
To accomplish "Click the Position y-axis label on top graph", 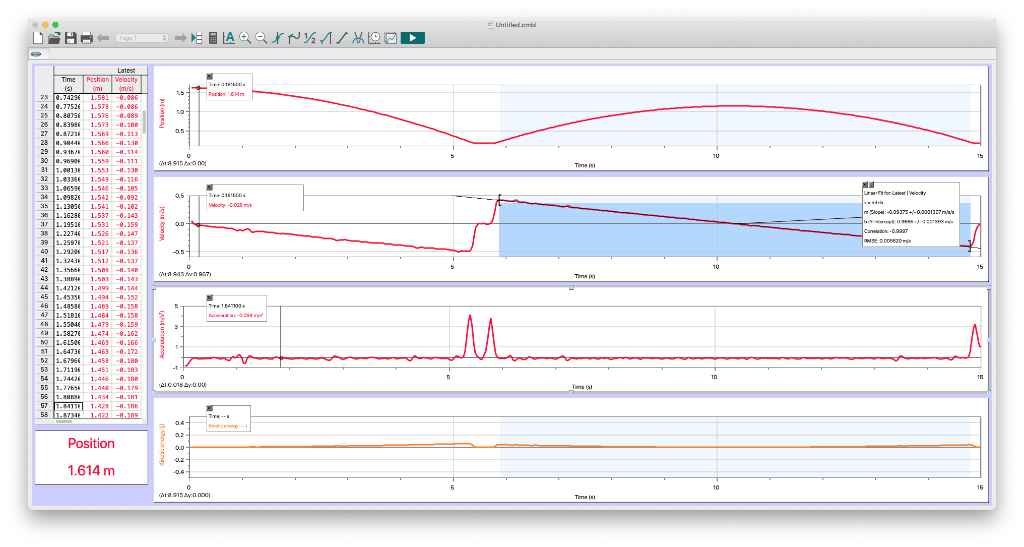I will click(162, 112).
